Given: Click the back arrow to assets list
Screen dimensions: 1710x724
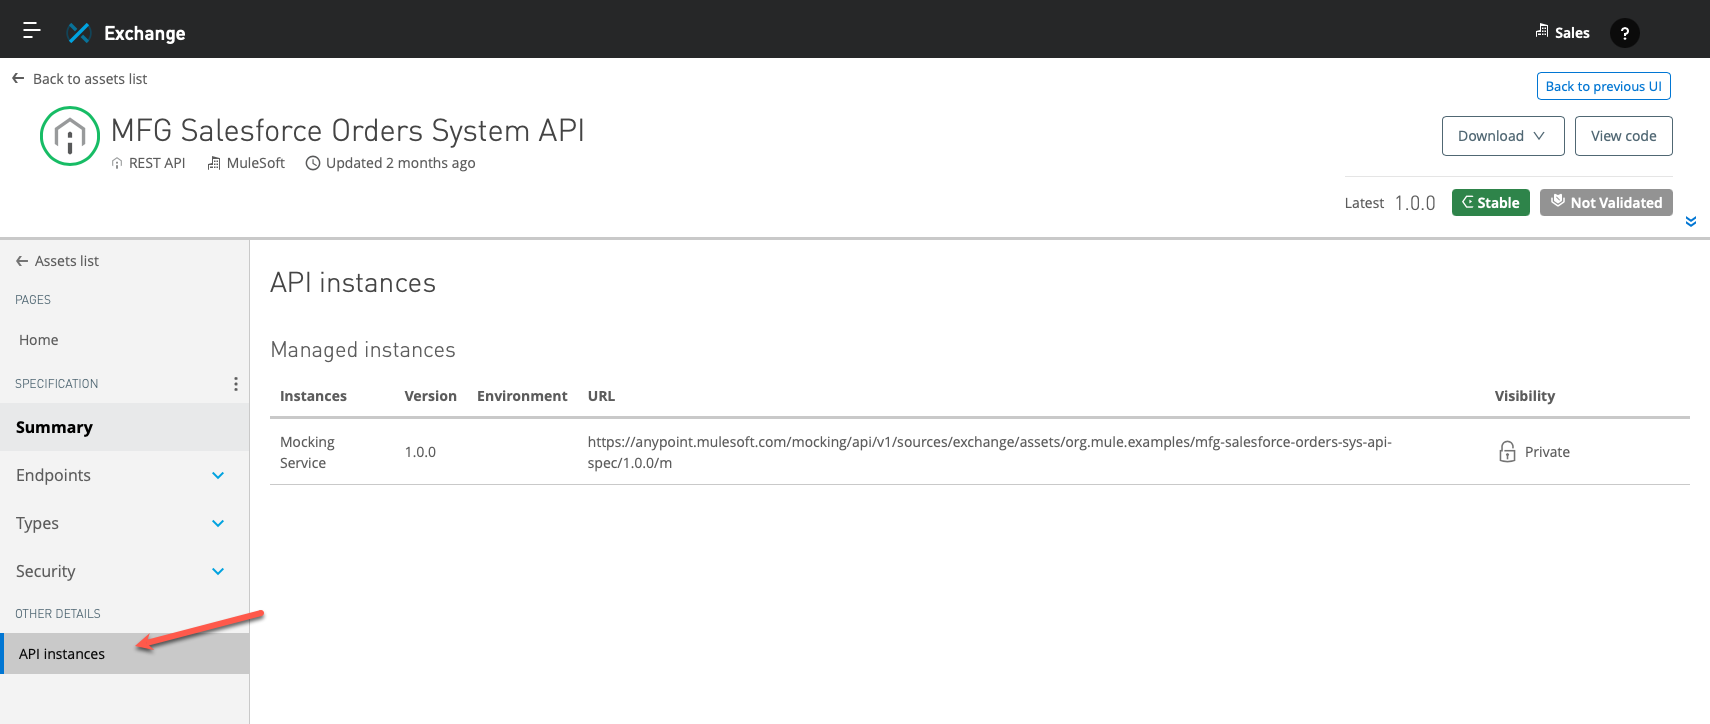Looking at the screenshot, I should [18, 78].
